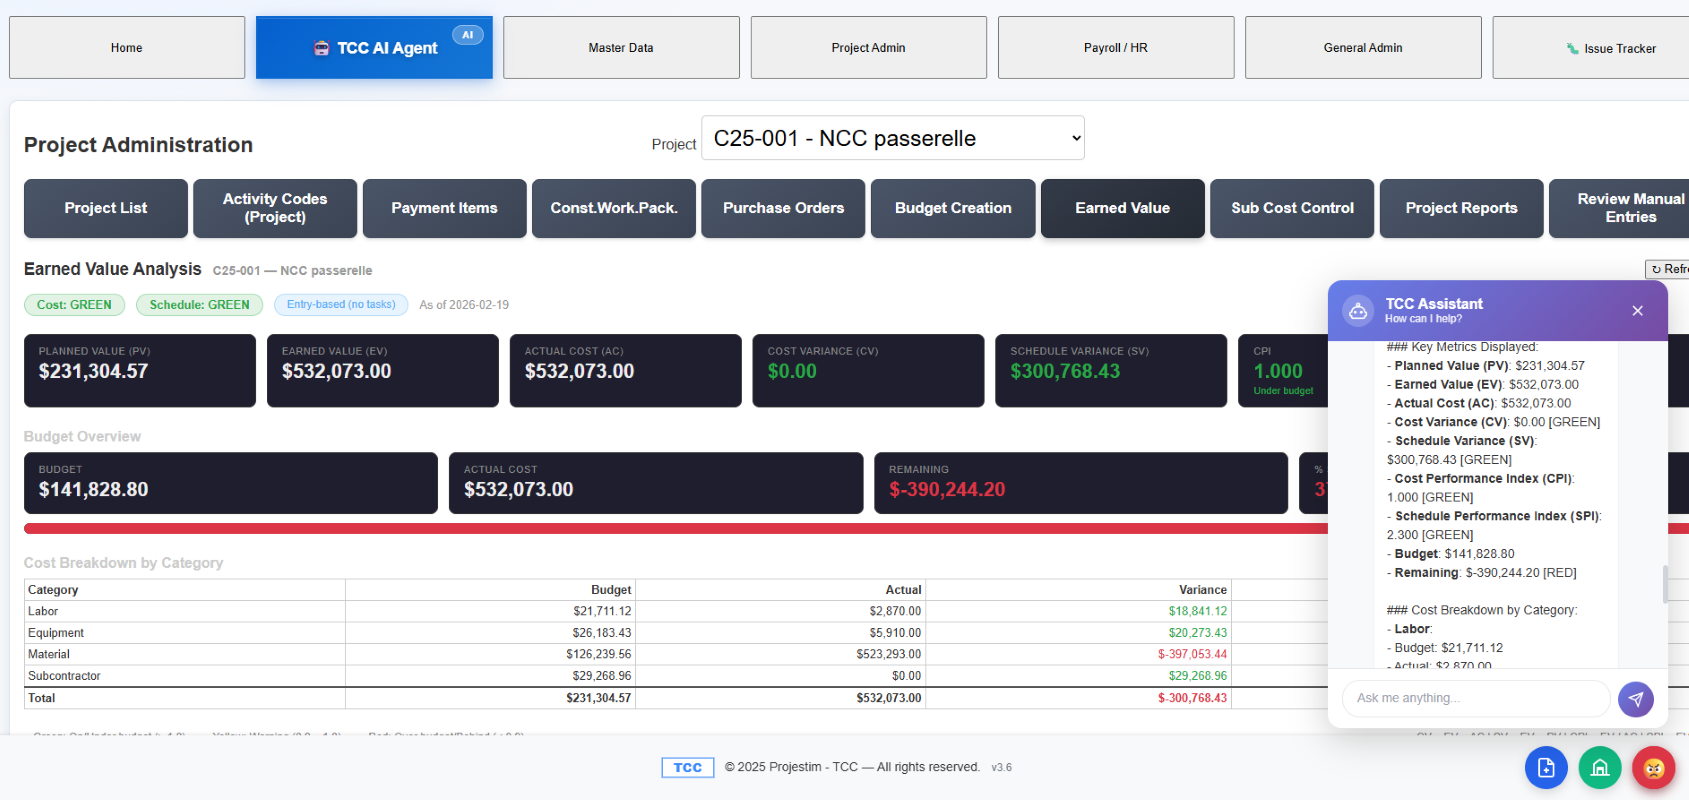Open the Issue Tracker bug icon tab
This screenshot has height=800, width=1689.
click(1572, 48)
